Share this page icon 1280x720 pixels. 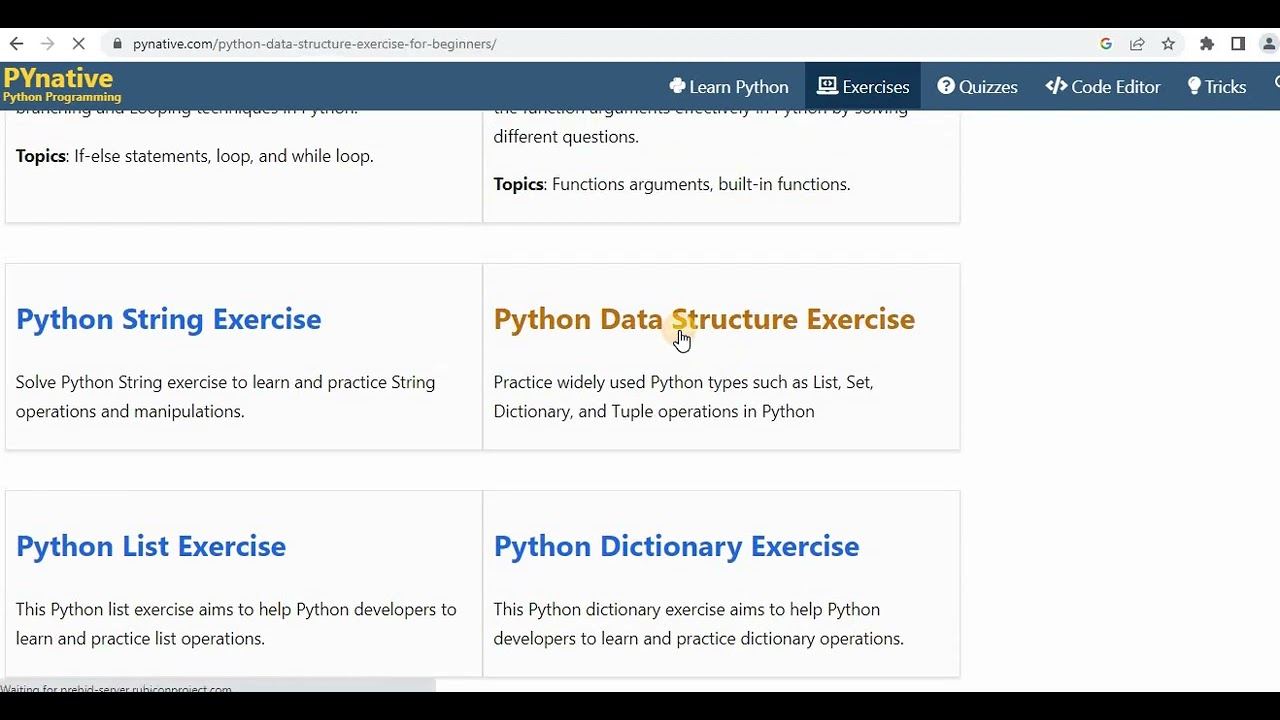pos(1137,44)
